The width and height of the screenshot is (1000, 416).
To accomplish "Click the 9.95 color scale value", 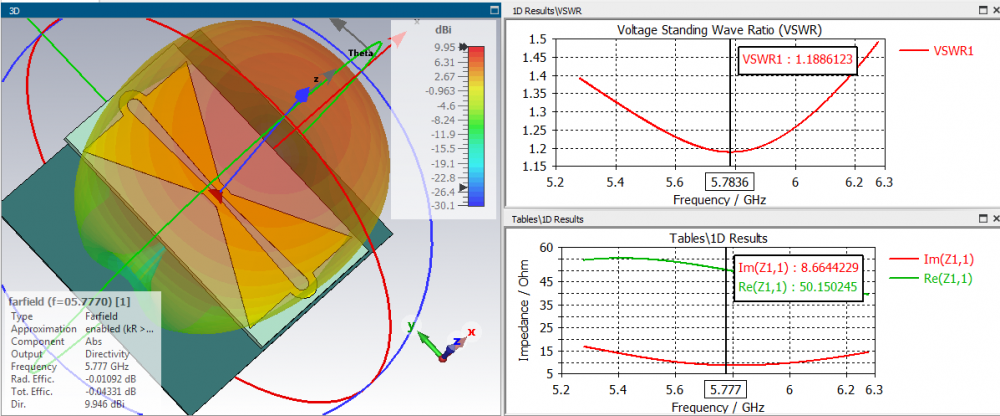I will 445,47.
